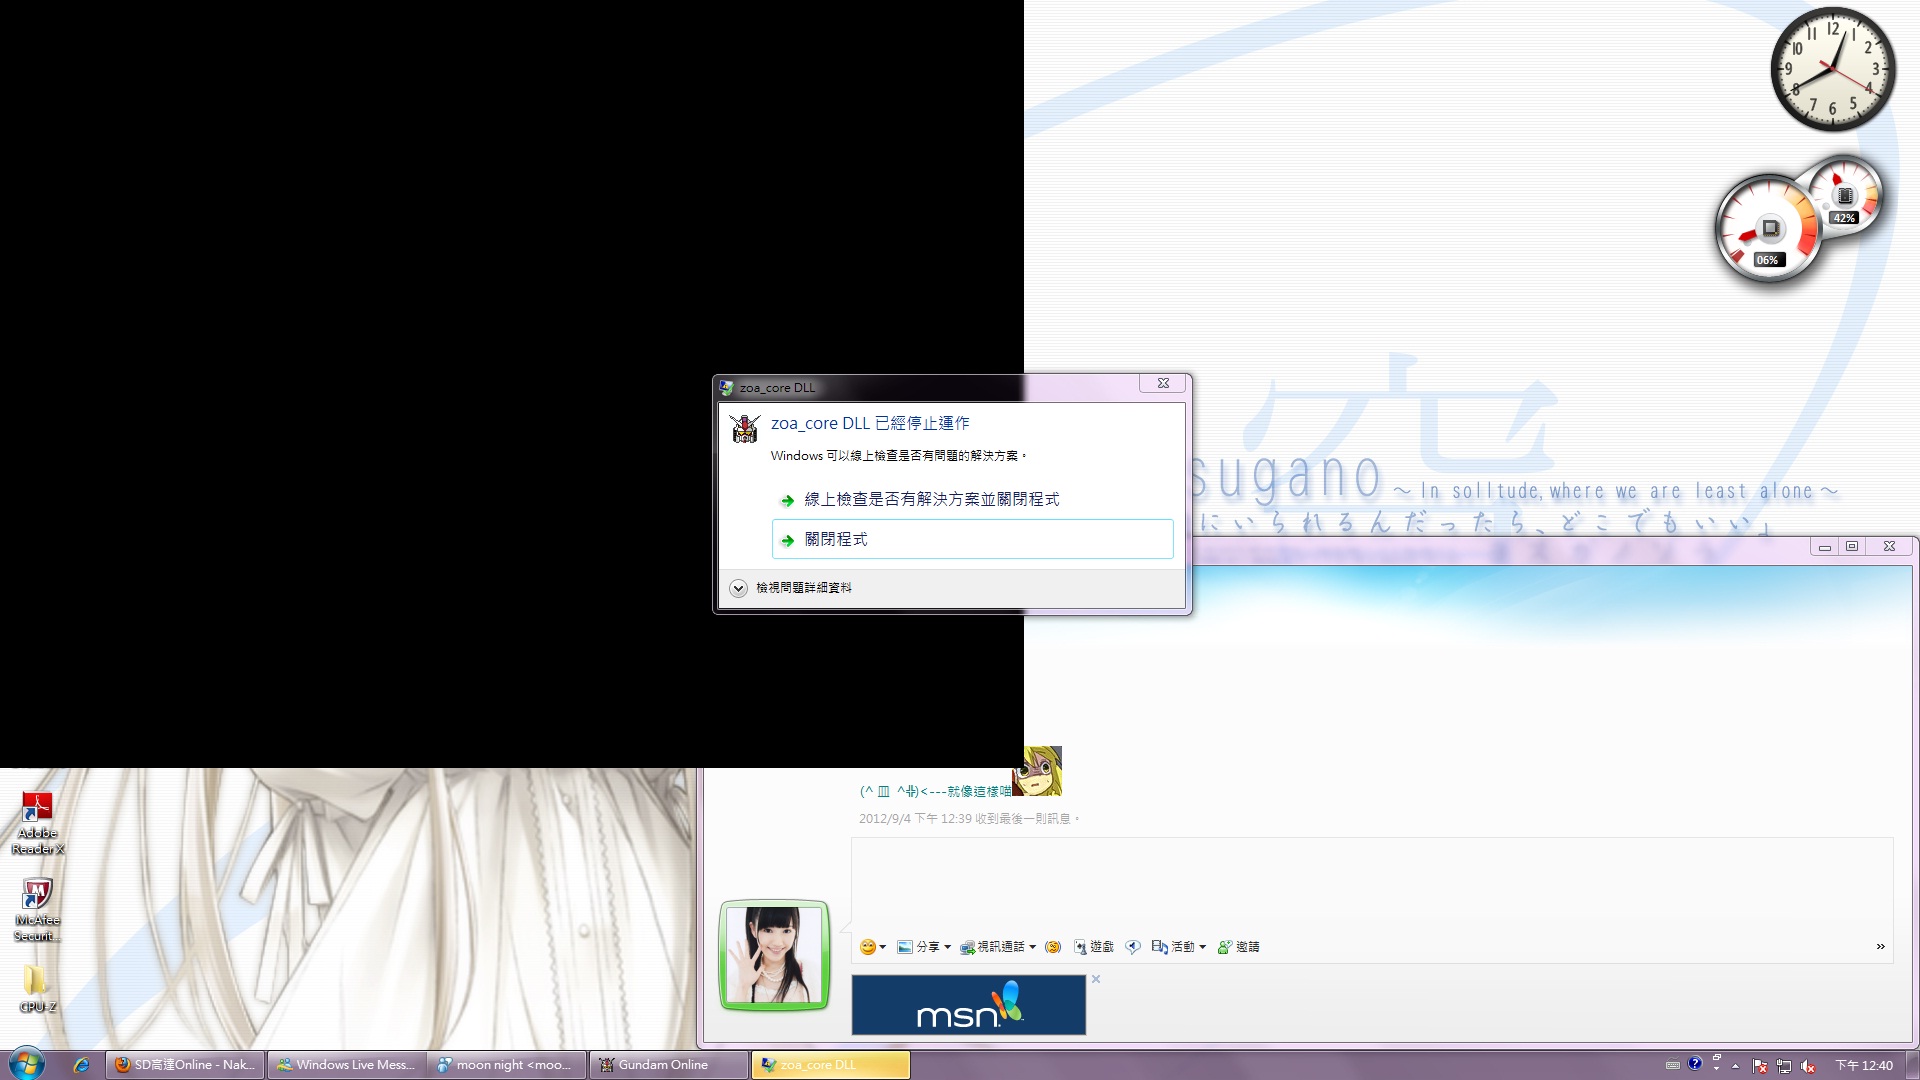Open the Windows Start menu
This screenshot has height=1080, width=1920.
(27, 1064)
